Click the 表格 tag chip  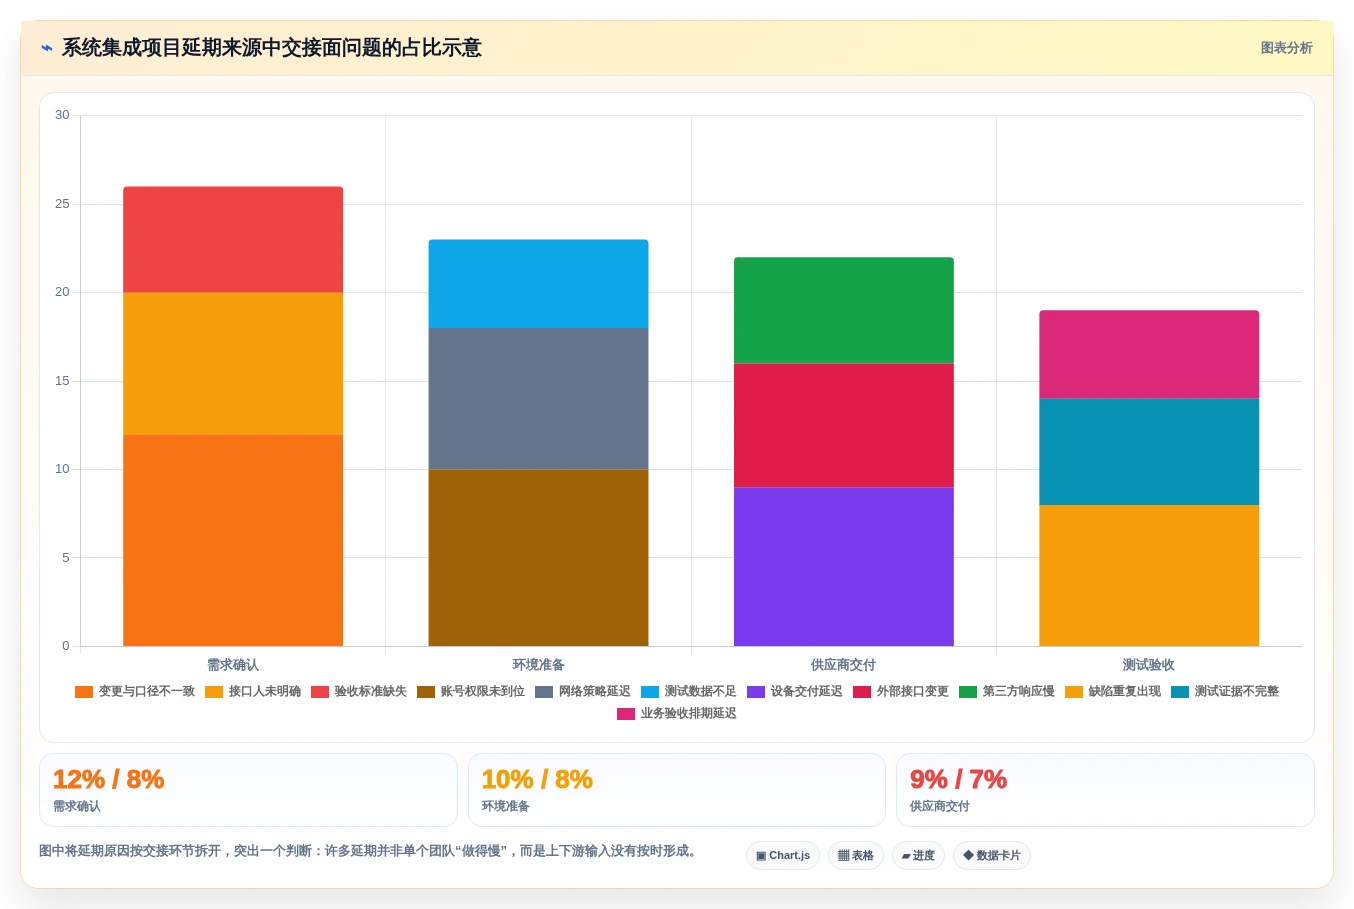(x=856, y=856)
